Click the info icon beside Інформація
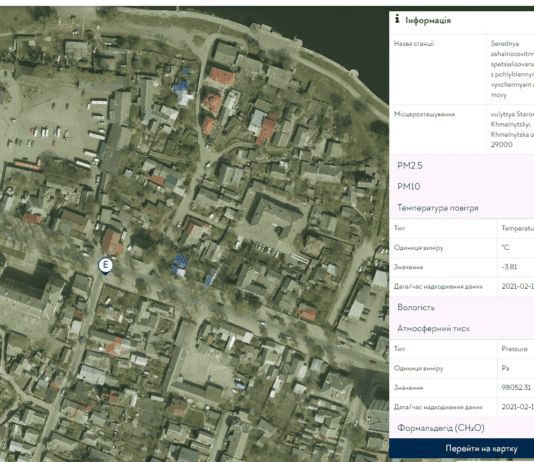Screen dimensions: 534x462 coord(397,19)
